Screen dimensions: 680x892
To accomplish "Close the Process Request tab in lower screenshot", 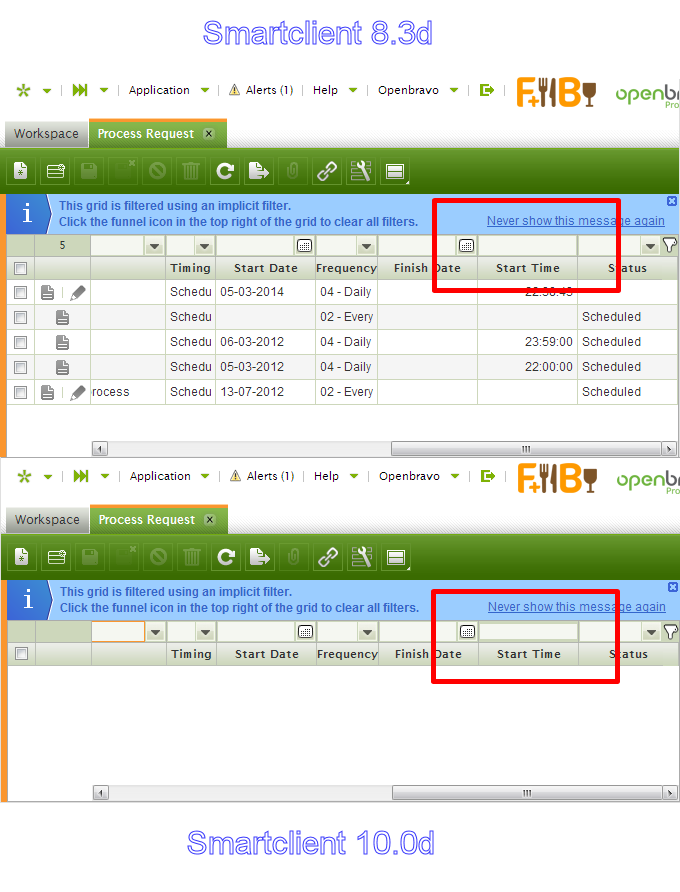I will [209, 520].
